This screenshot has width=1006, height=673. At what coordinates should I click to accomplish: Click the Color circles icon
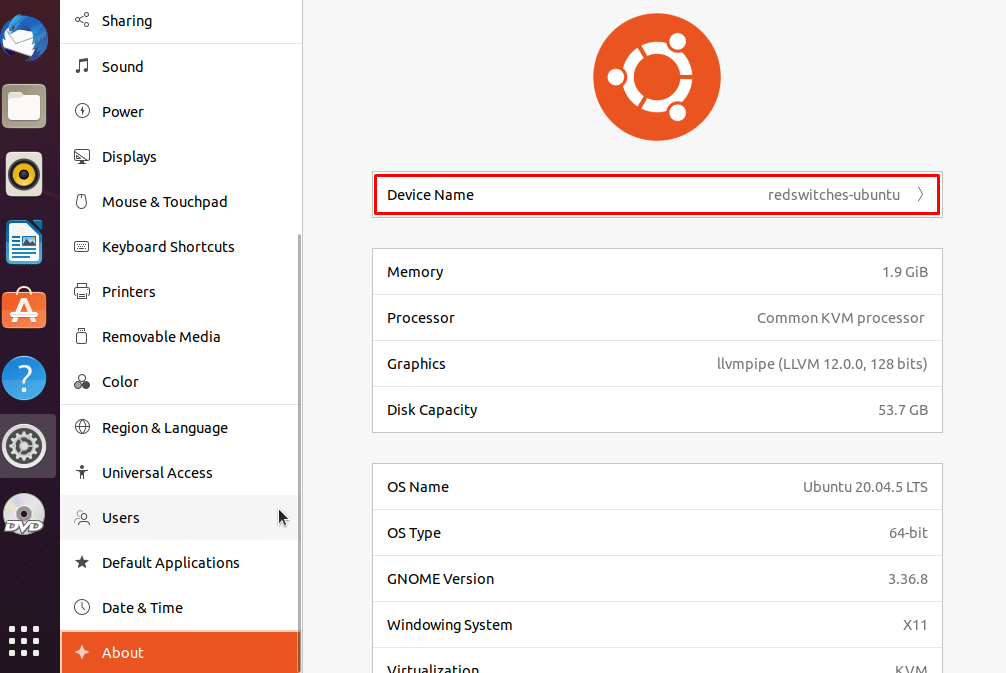coord(82,382)
